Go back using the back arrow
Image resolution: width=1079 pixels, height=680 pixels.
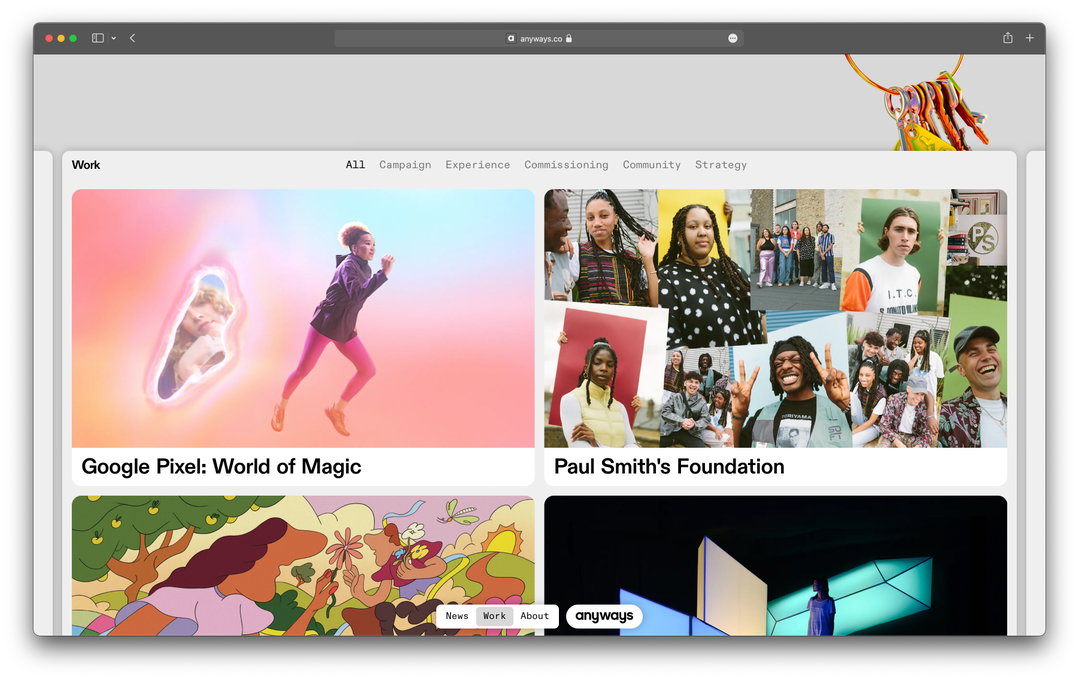pos(132,39)
